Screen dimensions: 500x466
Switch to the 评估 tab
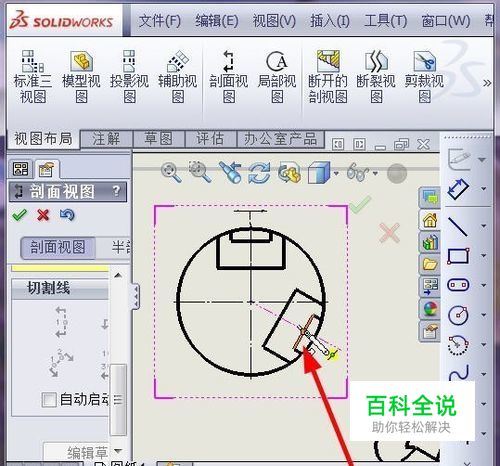click(210, 139)
